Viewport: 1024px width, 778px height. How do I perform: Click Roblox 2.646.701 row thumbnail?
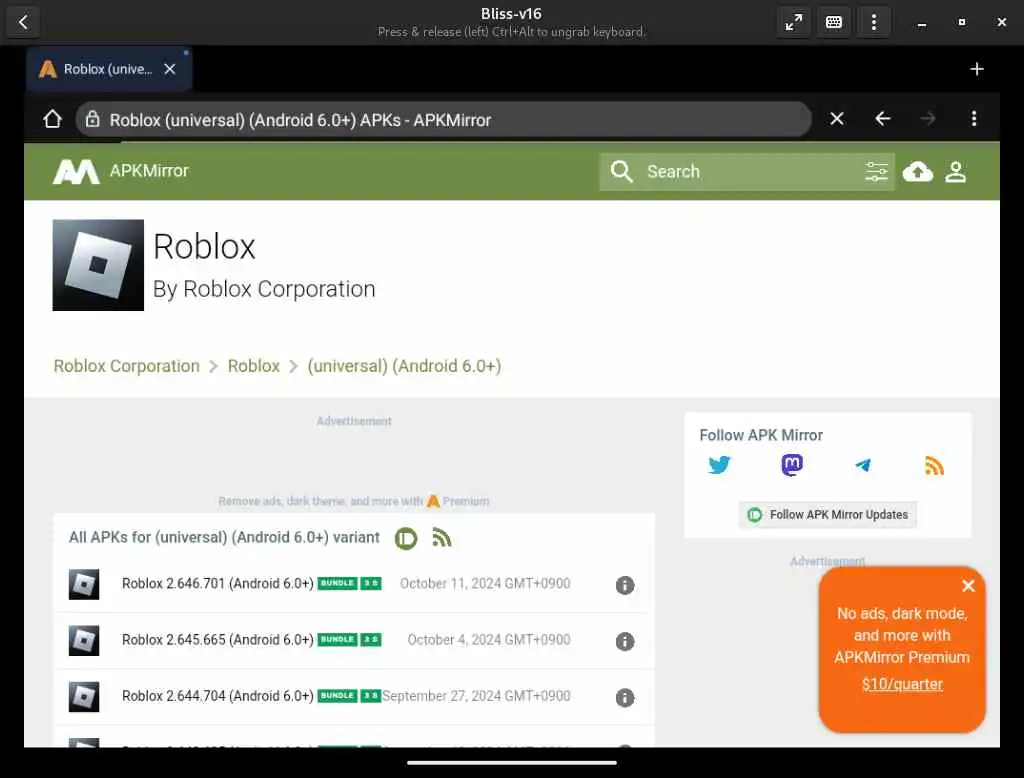pyautogui.click(x=84, y=585)
